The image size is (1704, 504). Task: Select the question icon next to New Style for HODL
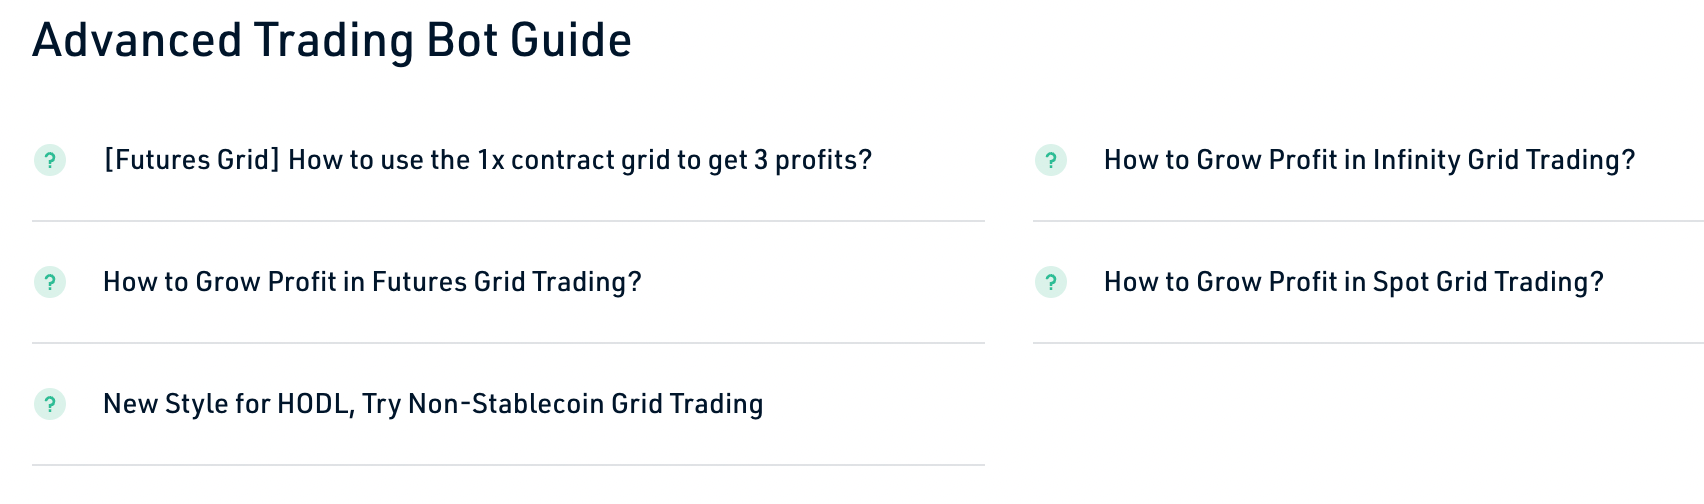click(x=50, y=404)
